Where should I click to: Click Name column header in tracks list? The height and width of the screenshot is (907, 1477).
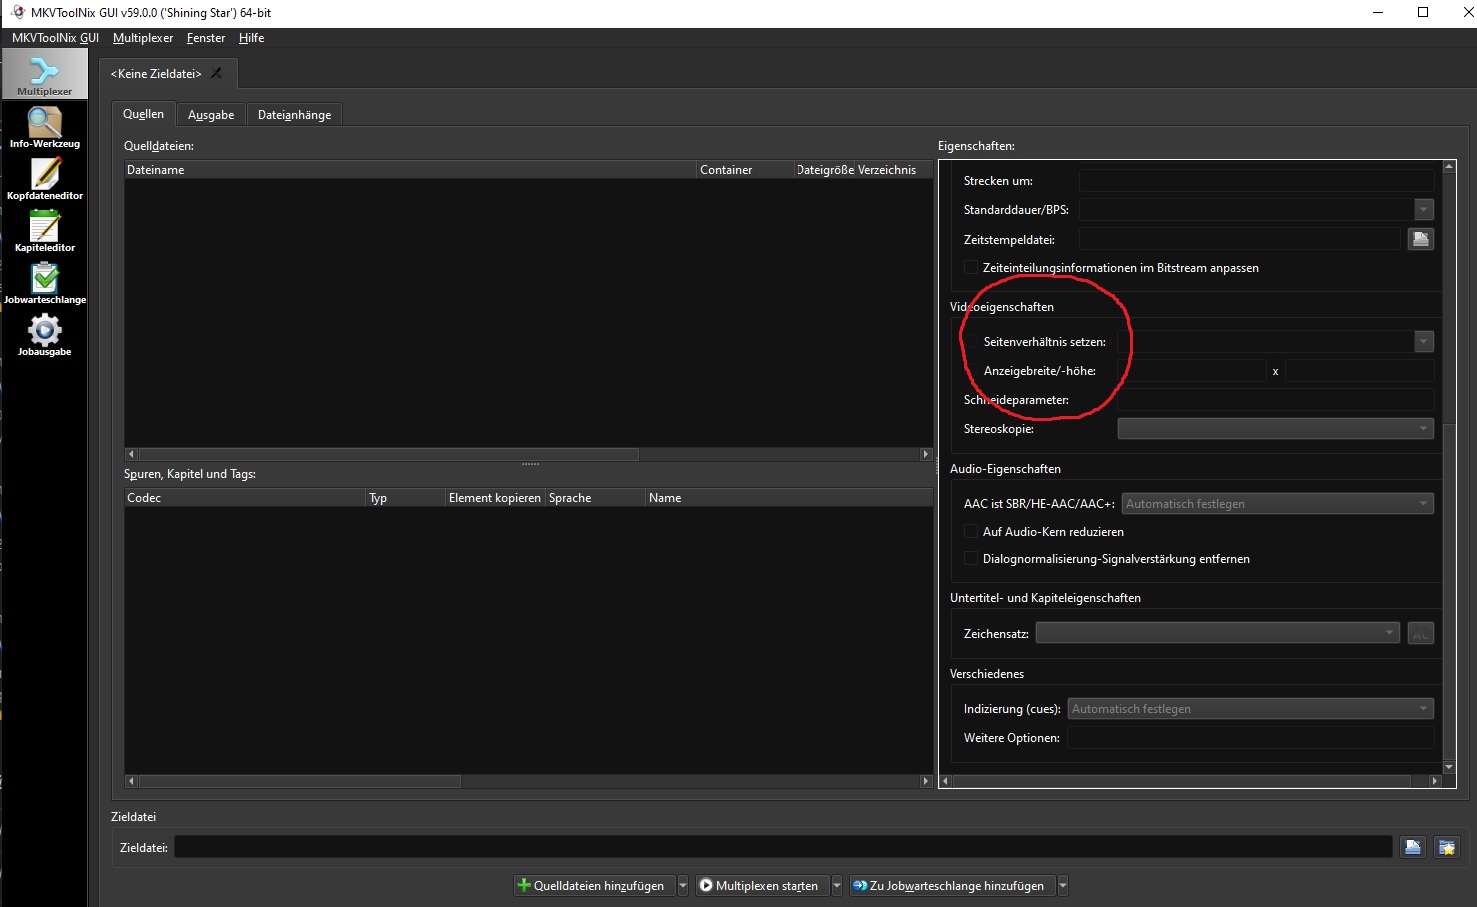(788, 498)
